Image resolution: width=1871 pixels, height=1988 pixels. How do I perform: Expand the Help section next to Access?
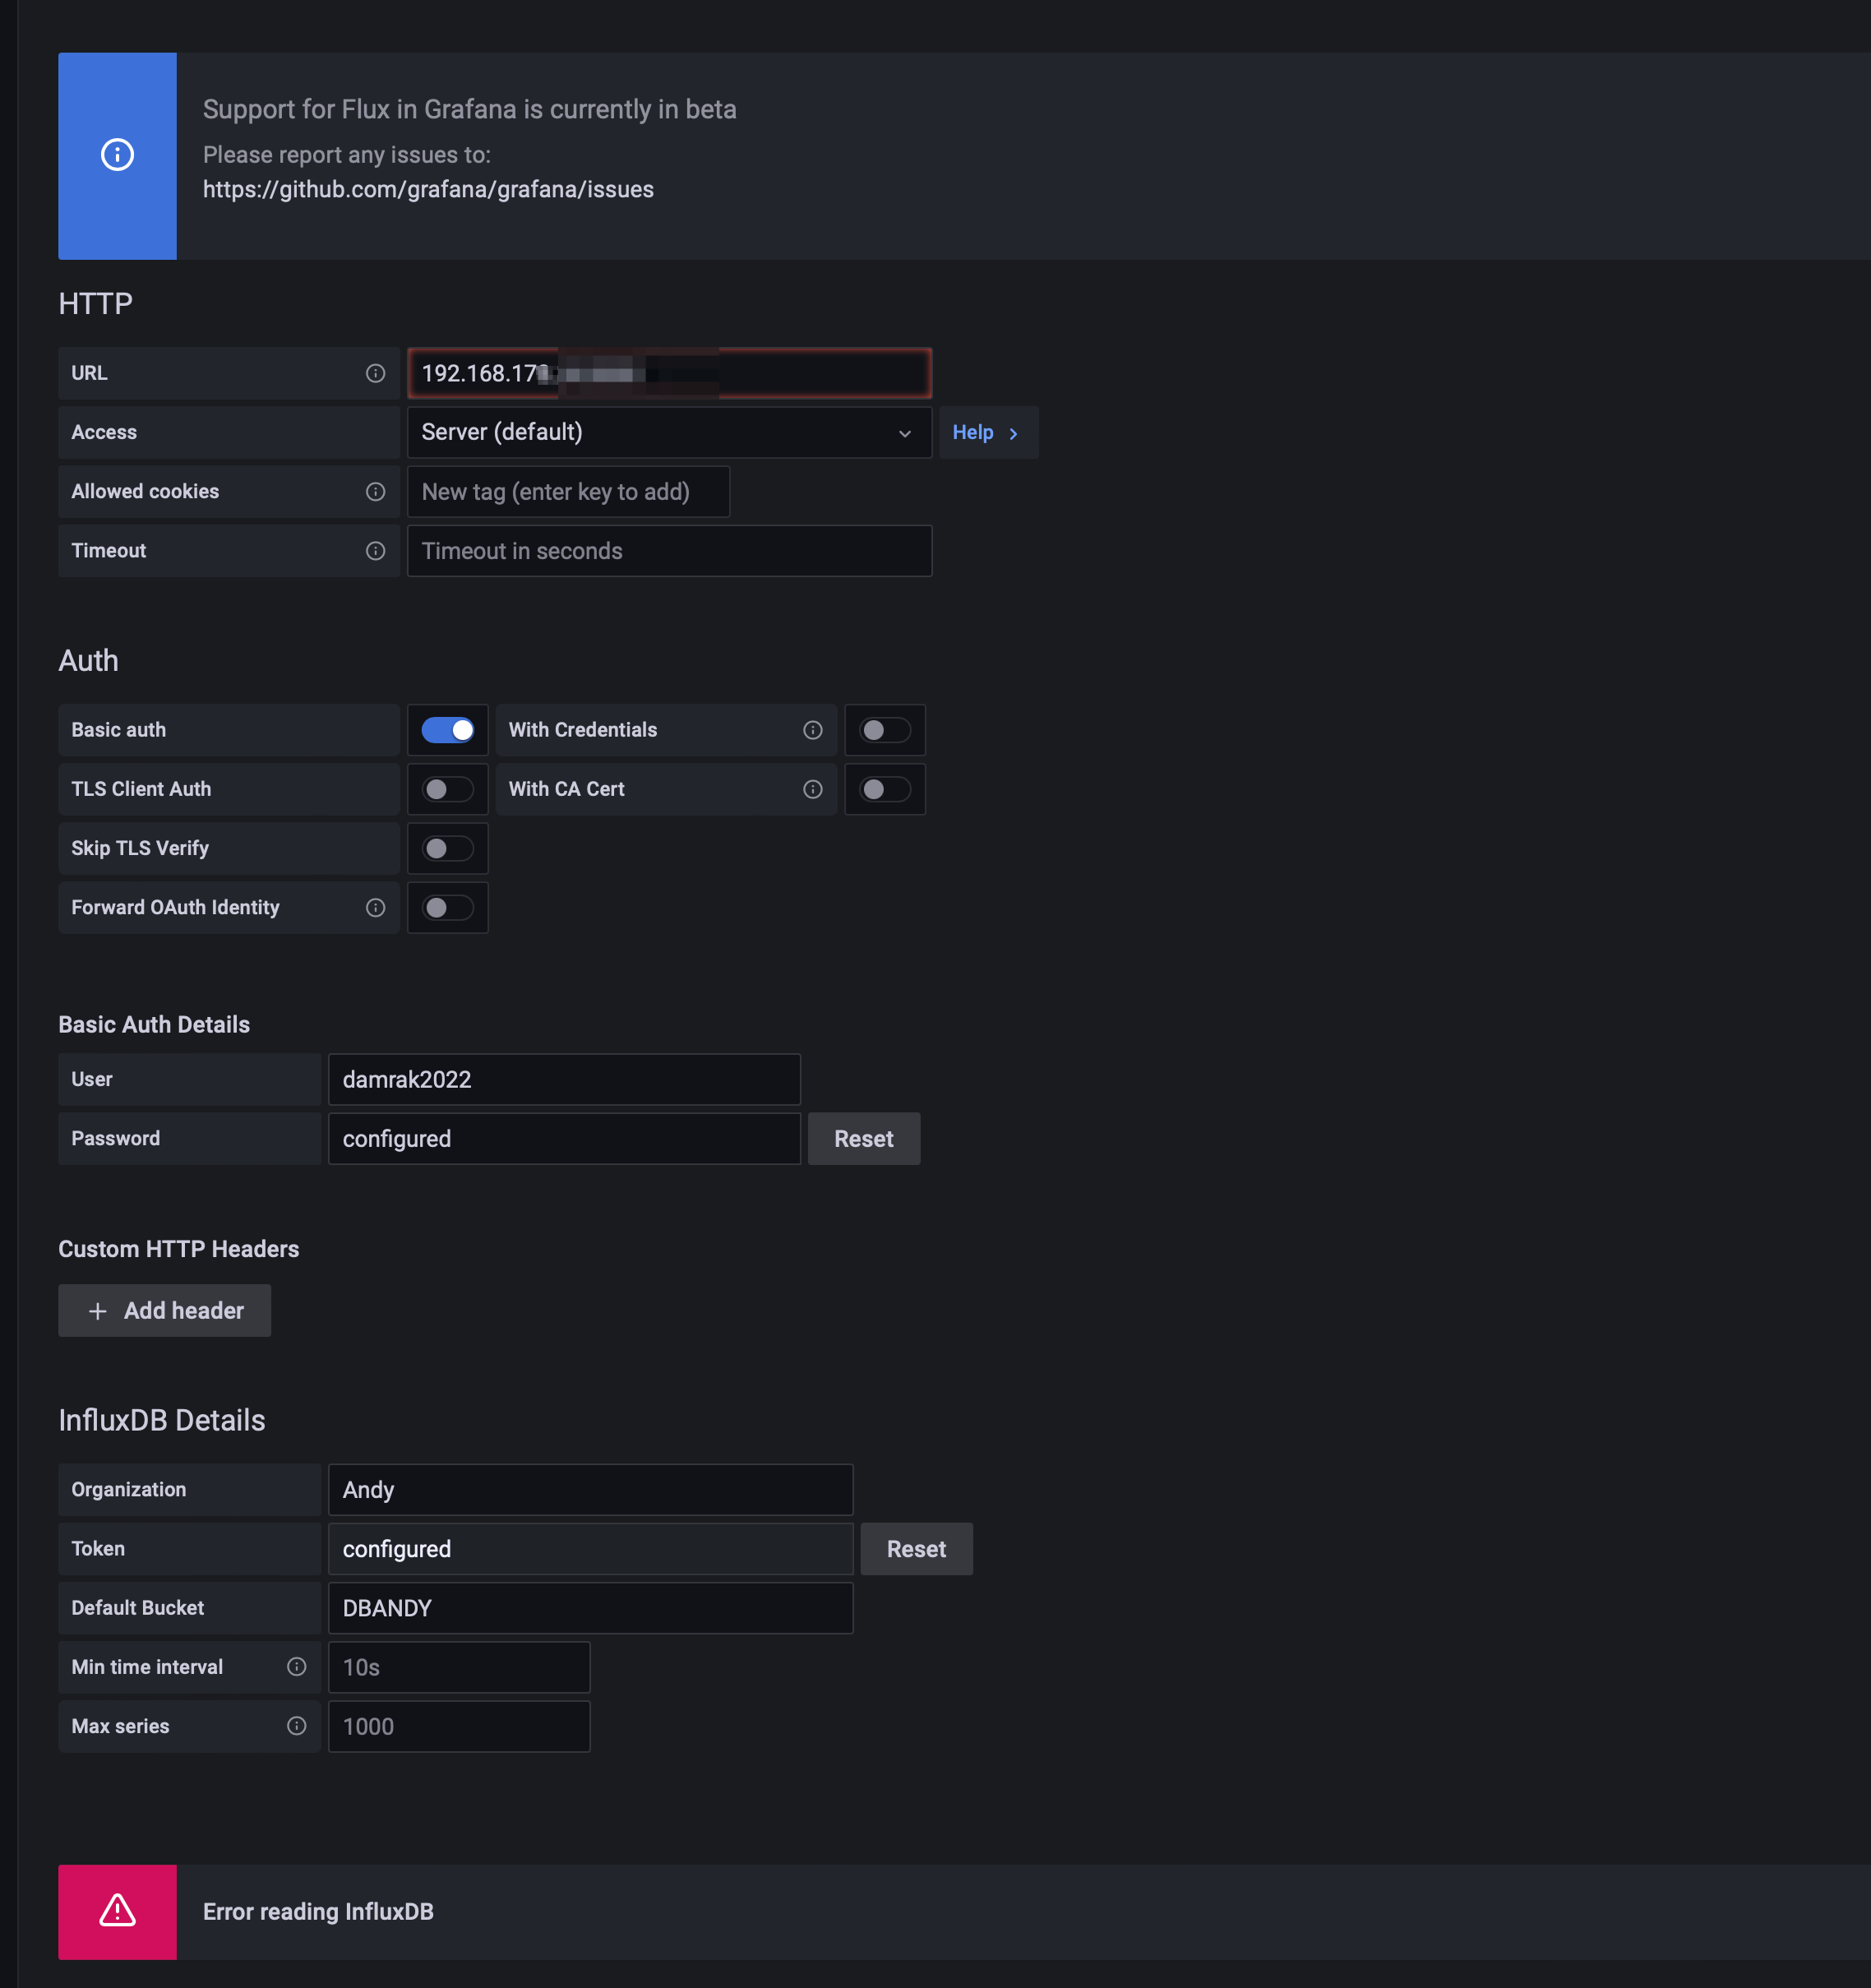986,432
